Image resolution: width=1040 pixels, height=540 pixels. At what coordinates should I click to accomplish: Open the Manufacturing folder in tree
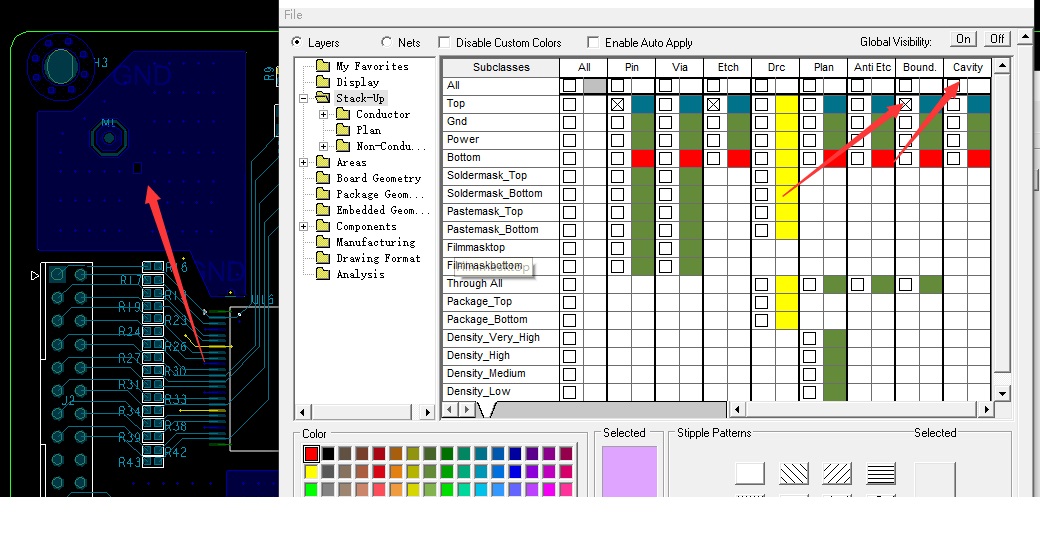tap(322, 242)
